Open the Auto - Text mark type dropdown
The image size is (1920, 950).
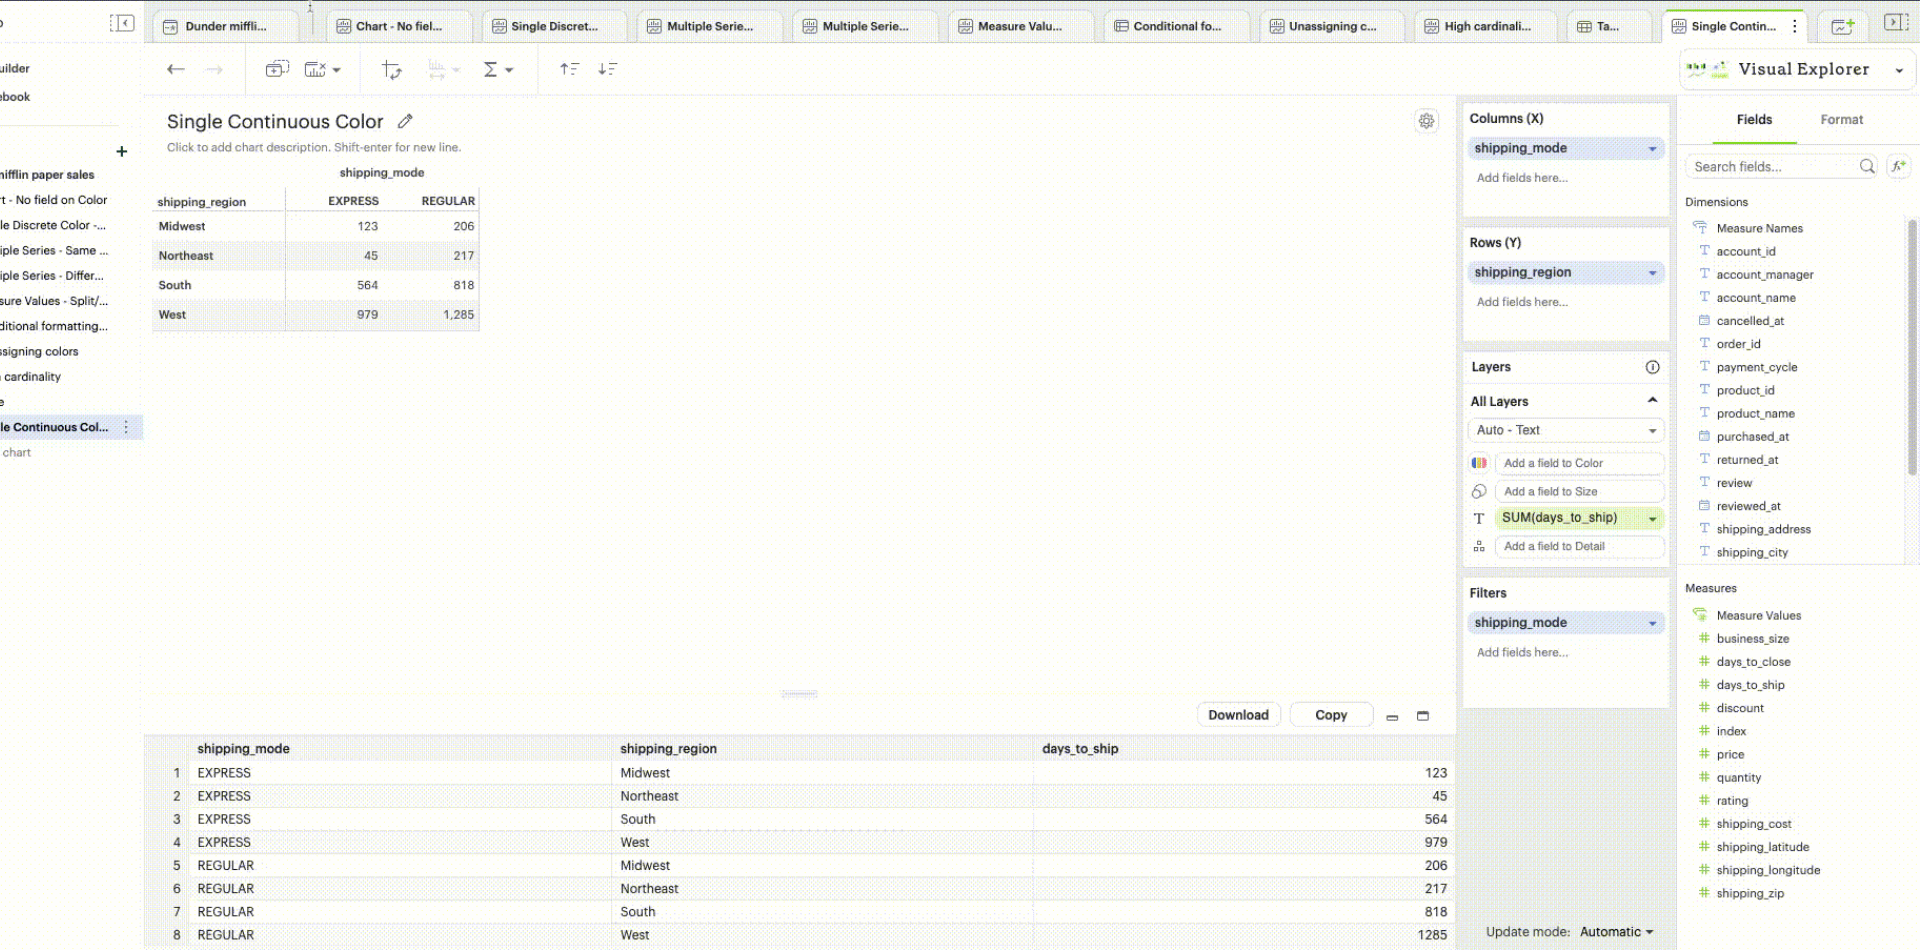tap(1565, 430)
